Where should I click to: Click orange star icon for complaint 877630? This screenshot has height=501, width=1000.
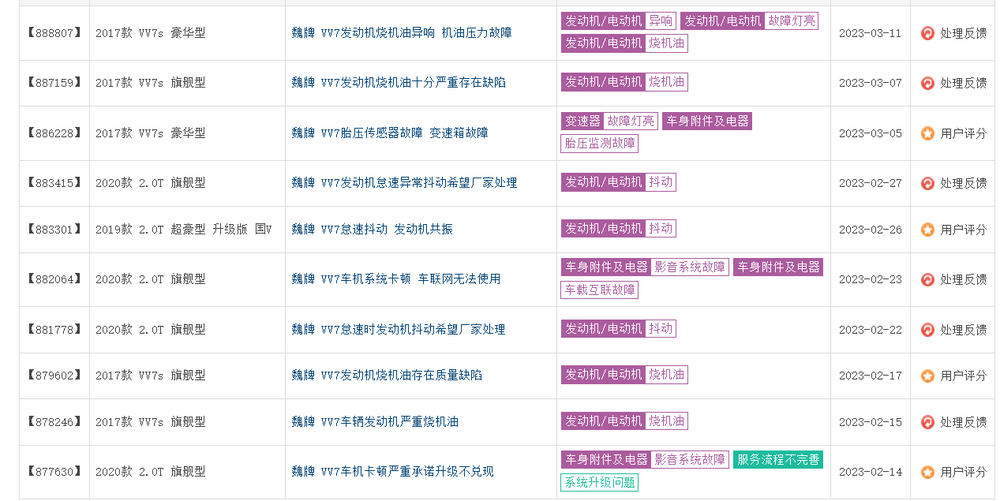[927, 471]
